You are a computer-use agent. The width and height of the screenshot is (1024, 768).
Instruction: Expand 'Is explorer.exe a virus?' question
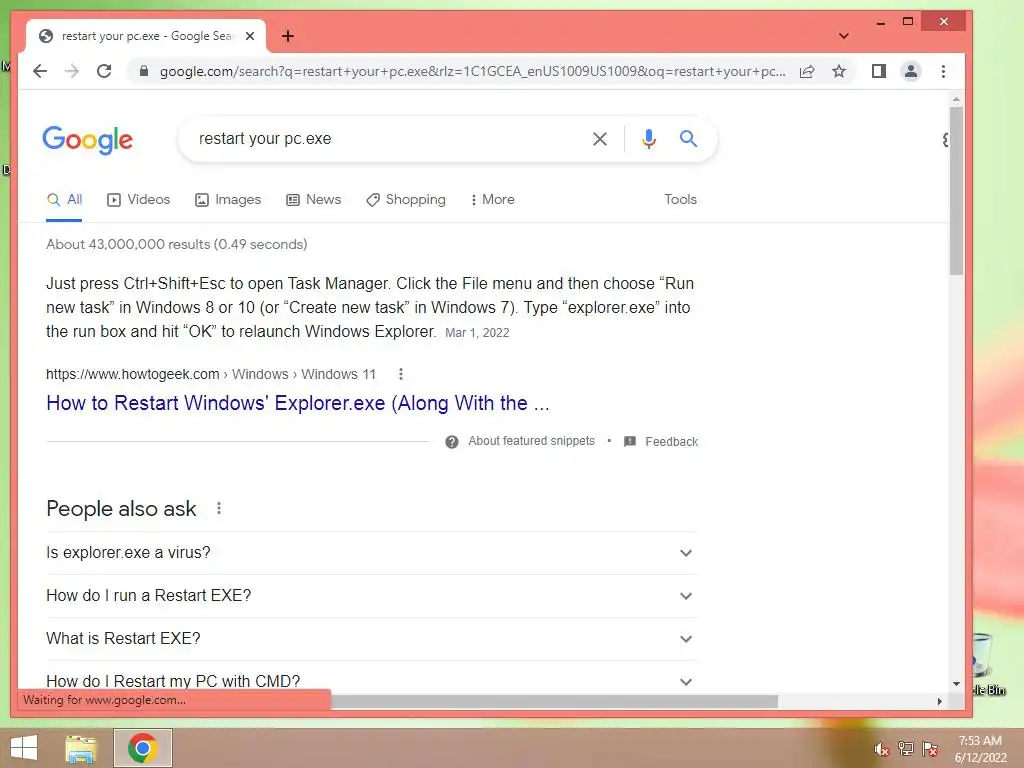pos(371,552)
